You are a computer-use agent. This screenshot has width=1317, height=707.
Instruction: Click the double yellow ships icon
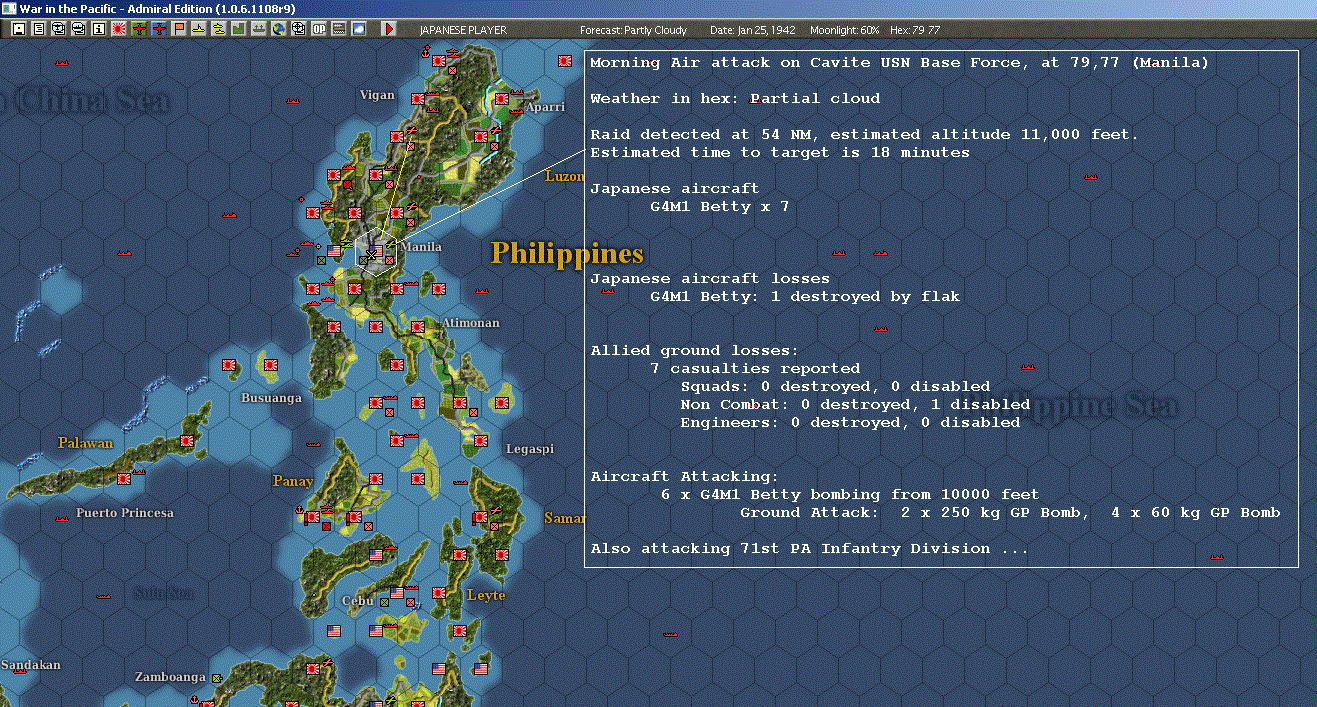click(219, 30)
